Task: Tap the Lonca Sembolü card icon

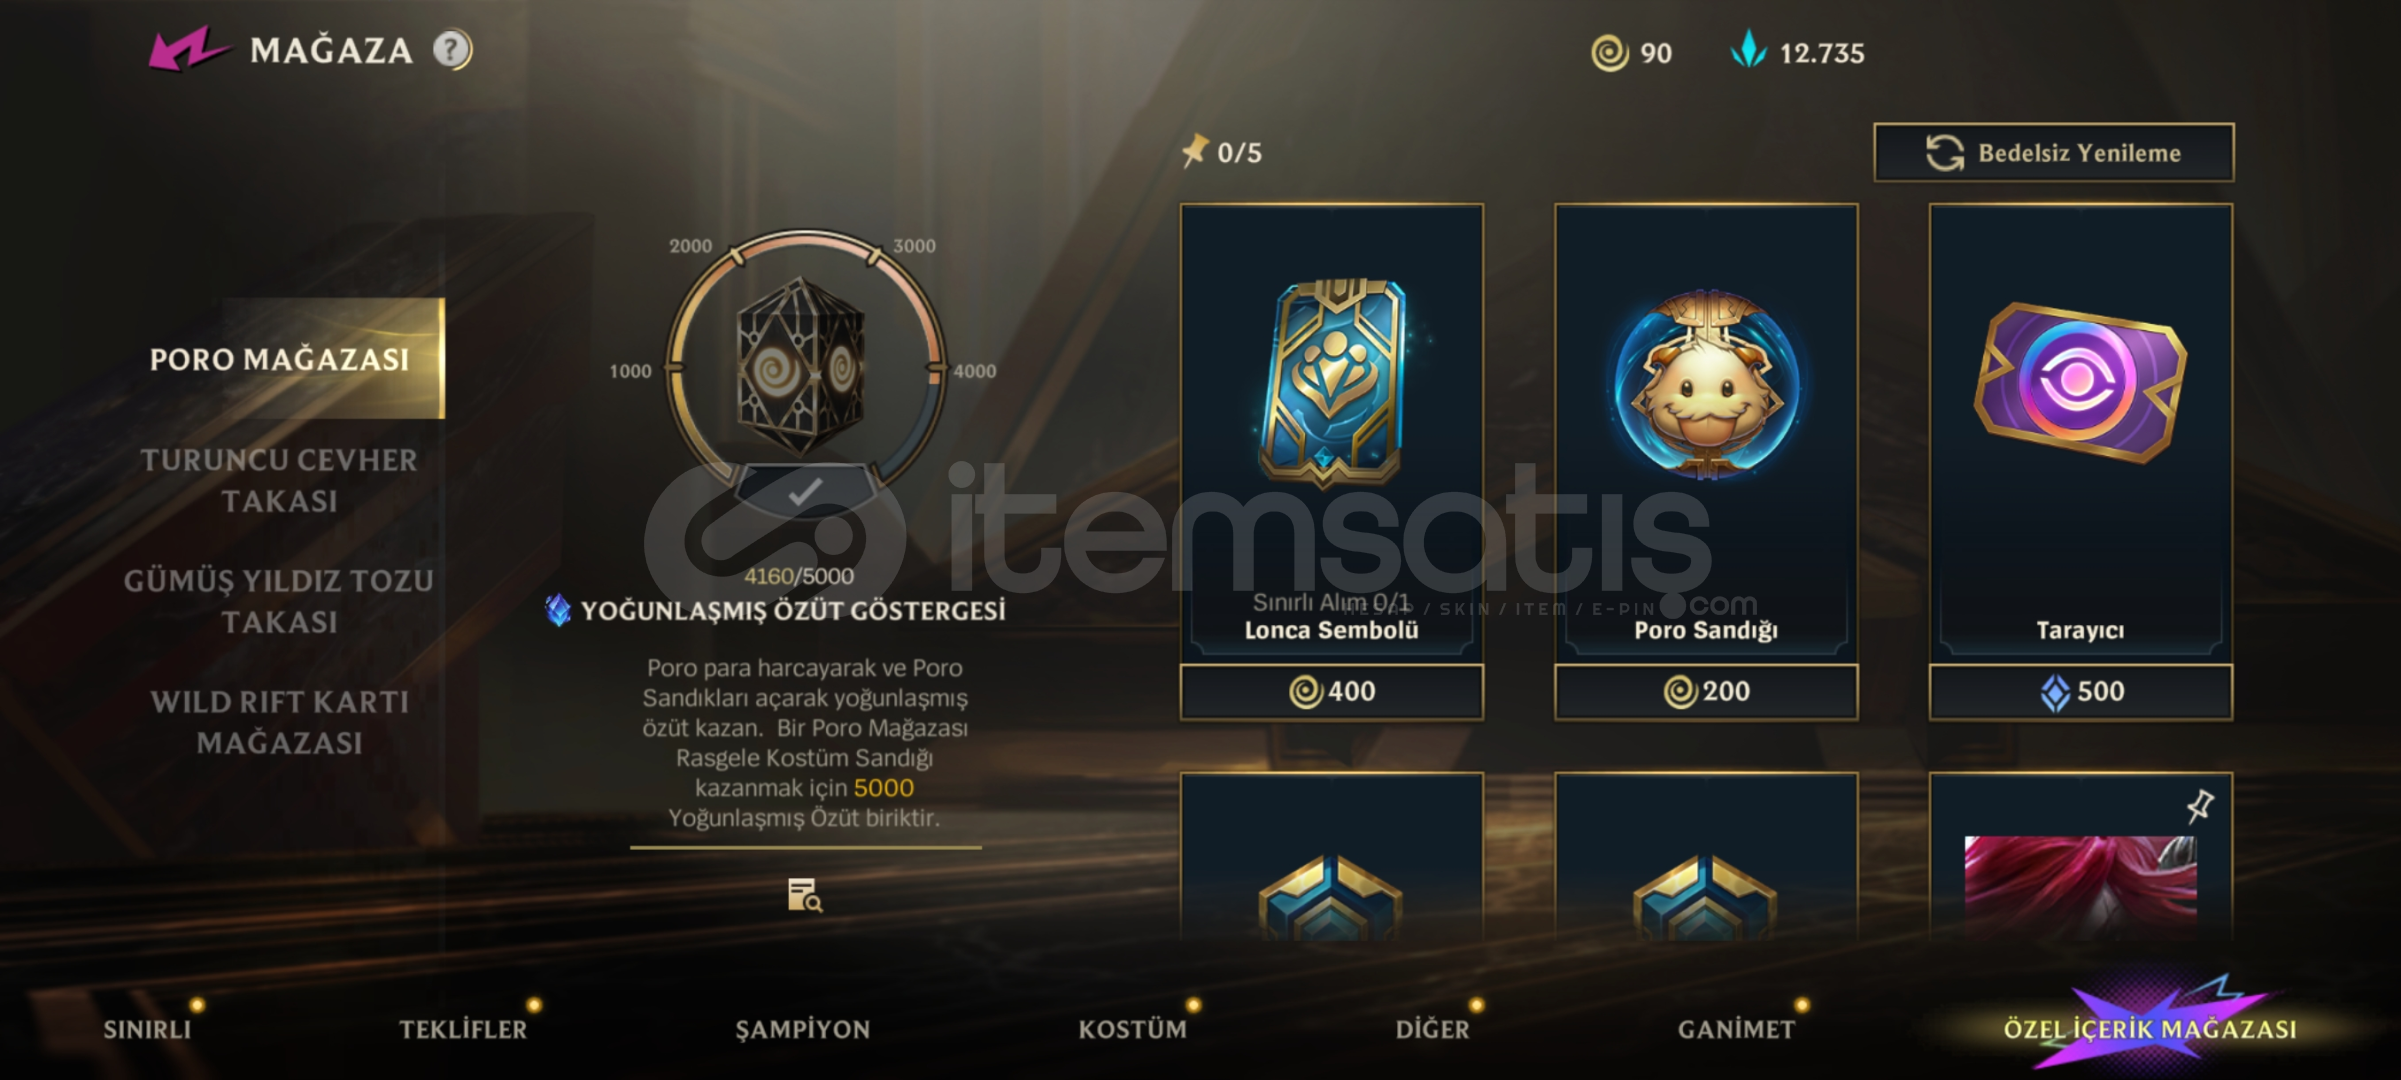Action: click(1331, 382)
